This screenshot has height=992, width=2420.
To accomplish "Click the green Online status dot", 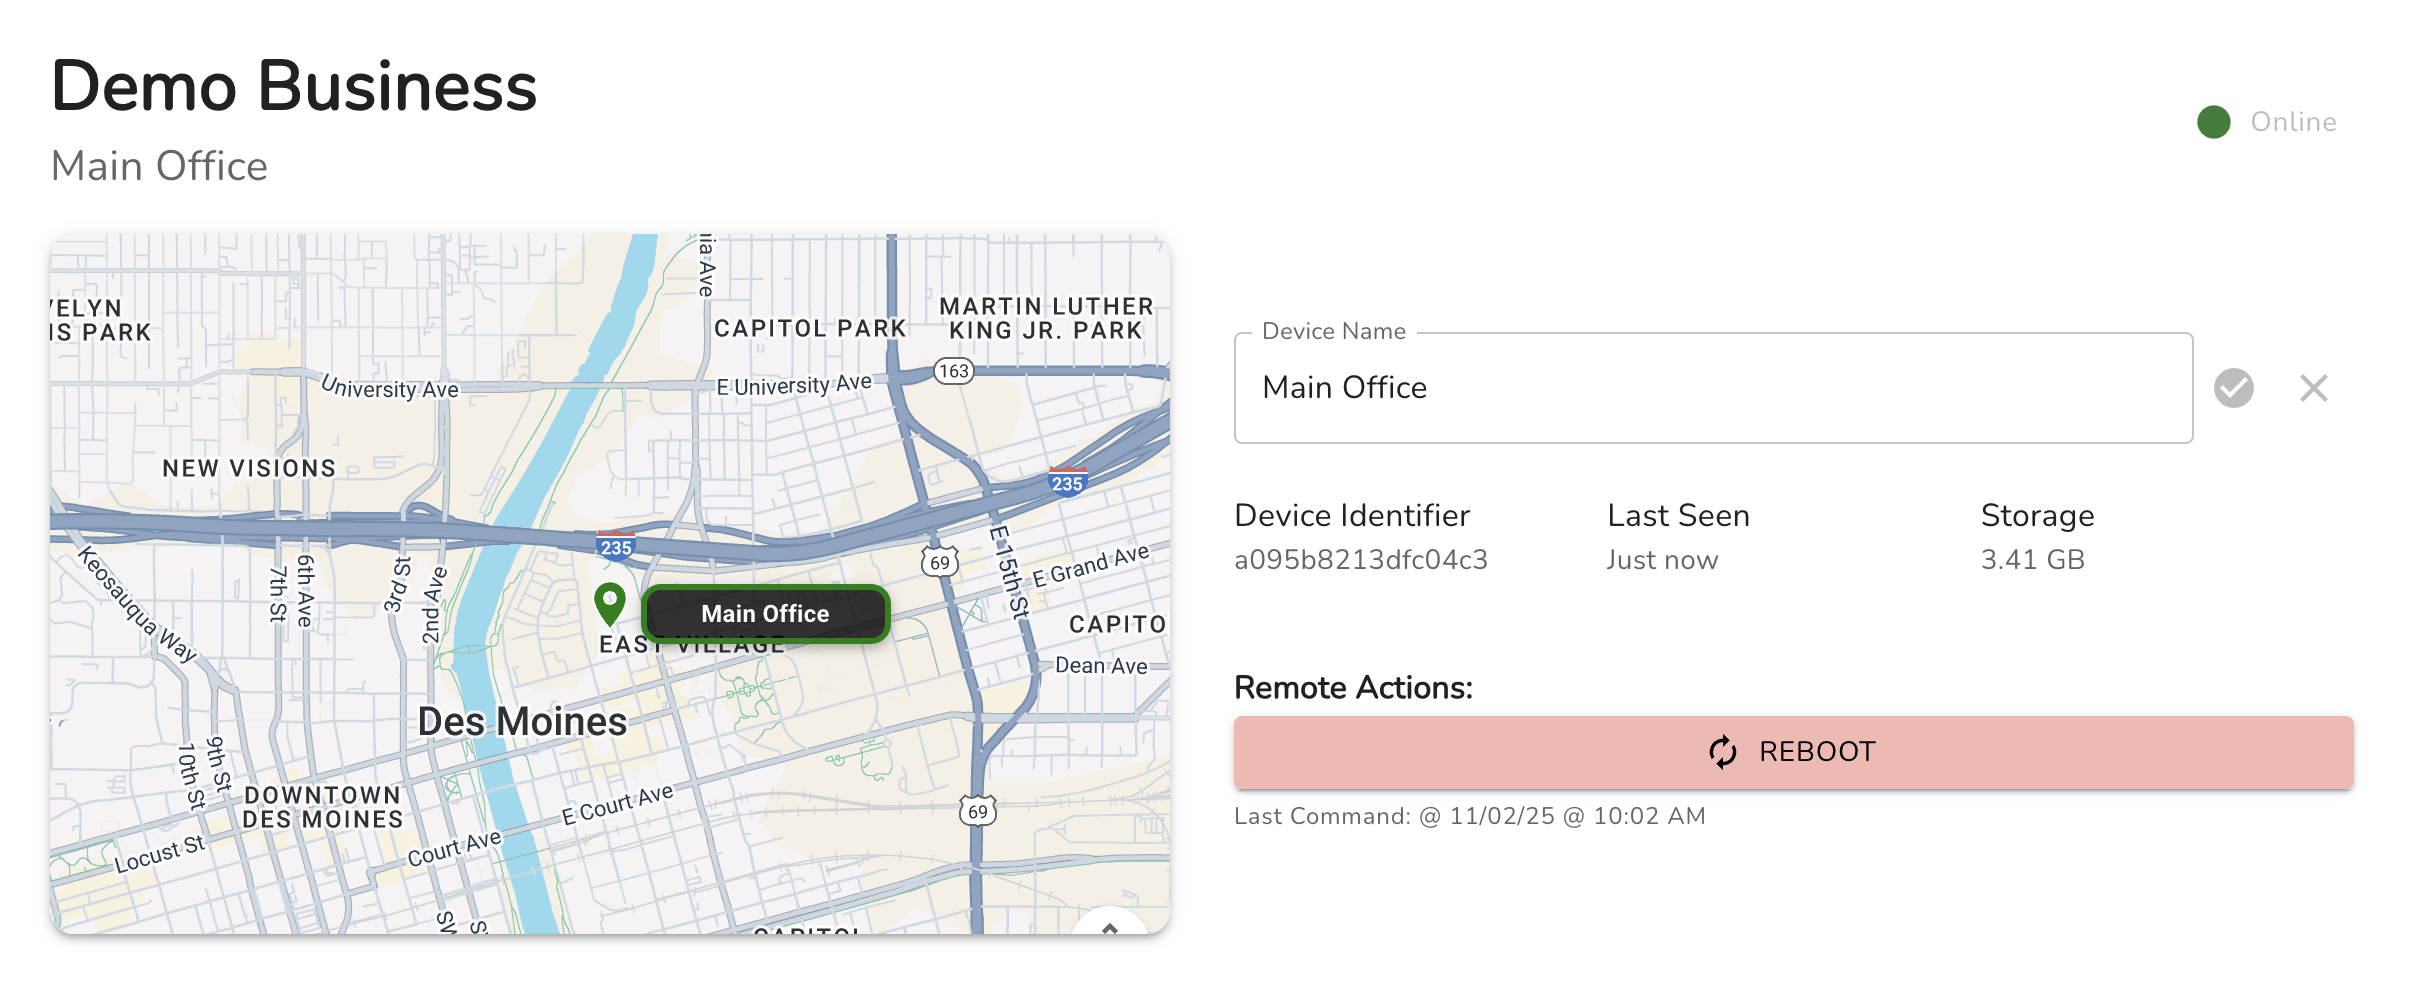I will coord(2213,122).
